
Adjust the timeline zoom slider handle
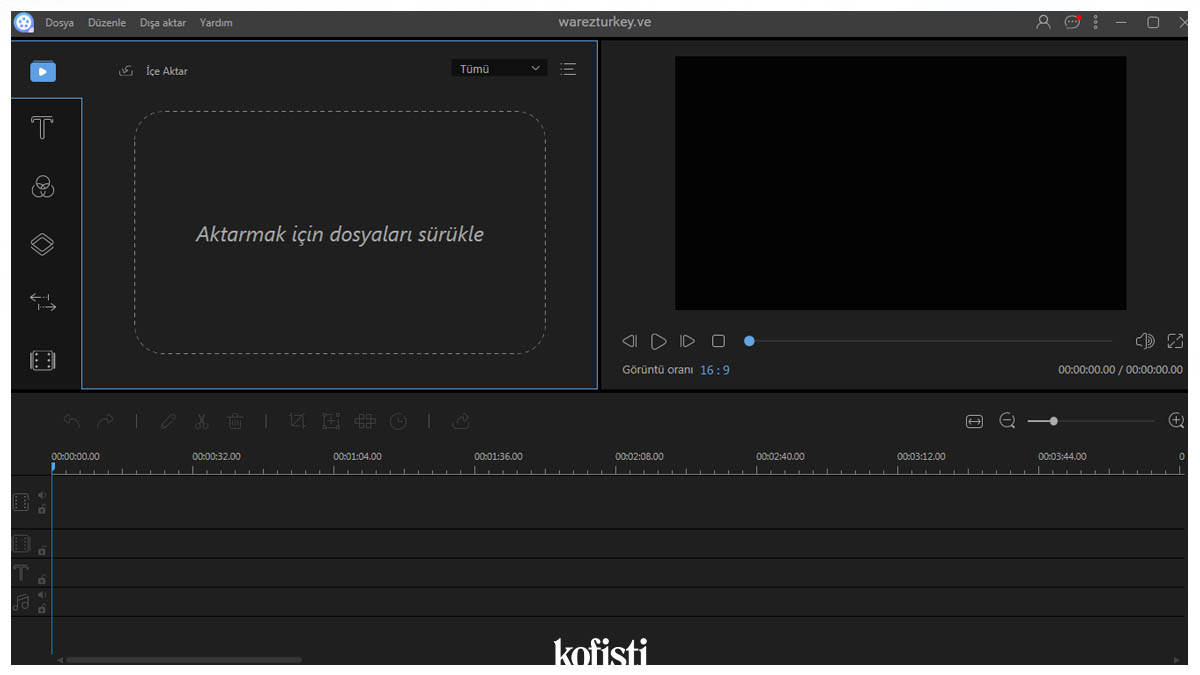click(x=1053, y=421)
